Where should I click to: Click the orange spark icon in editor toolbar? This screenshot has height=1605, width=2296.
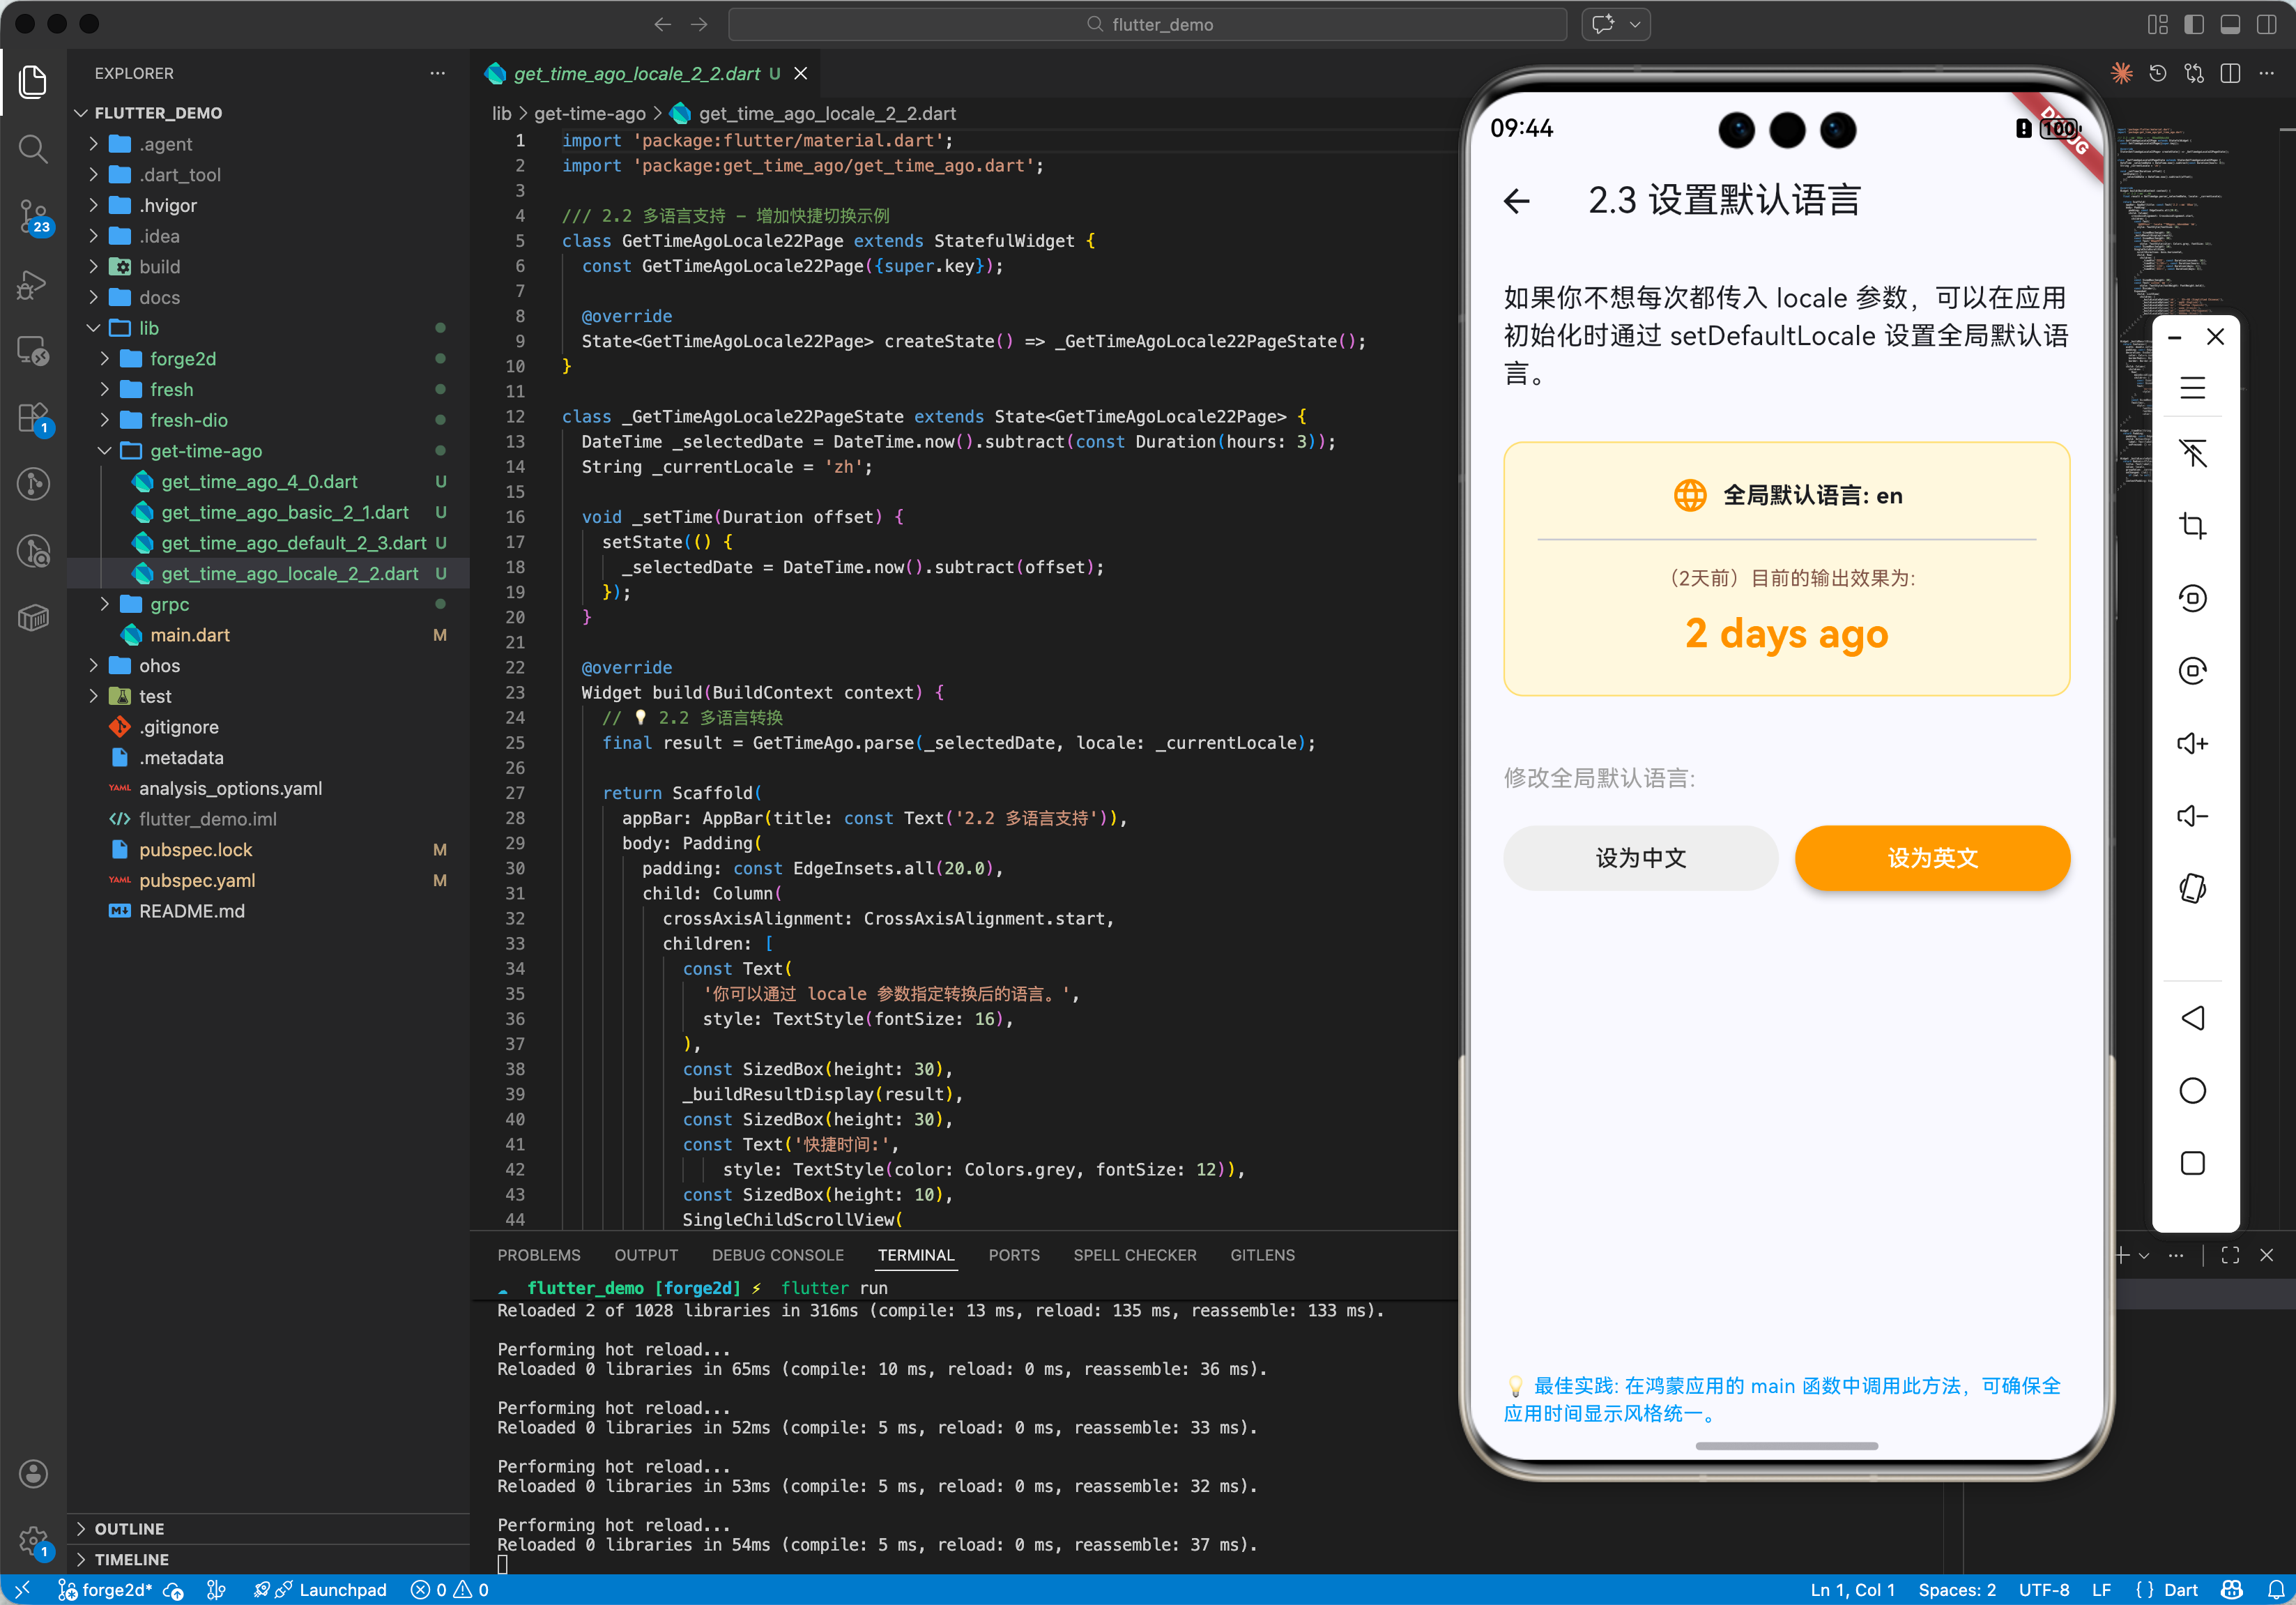tap(2122, 72)
